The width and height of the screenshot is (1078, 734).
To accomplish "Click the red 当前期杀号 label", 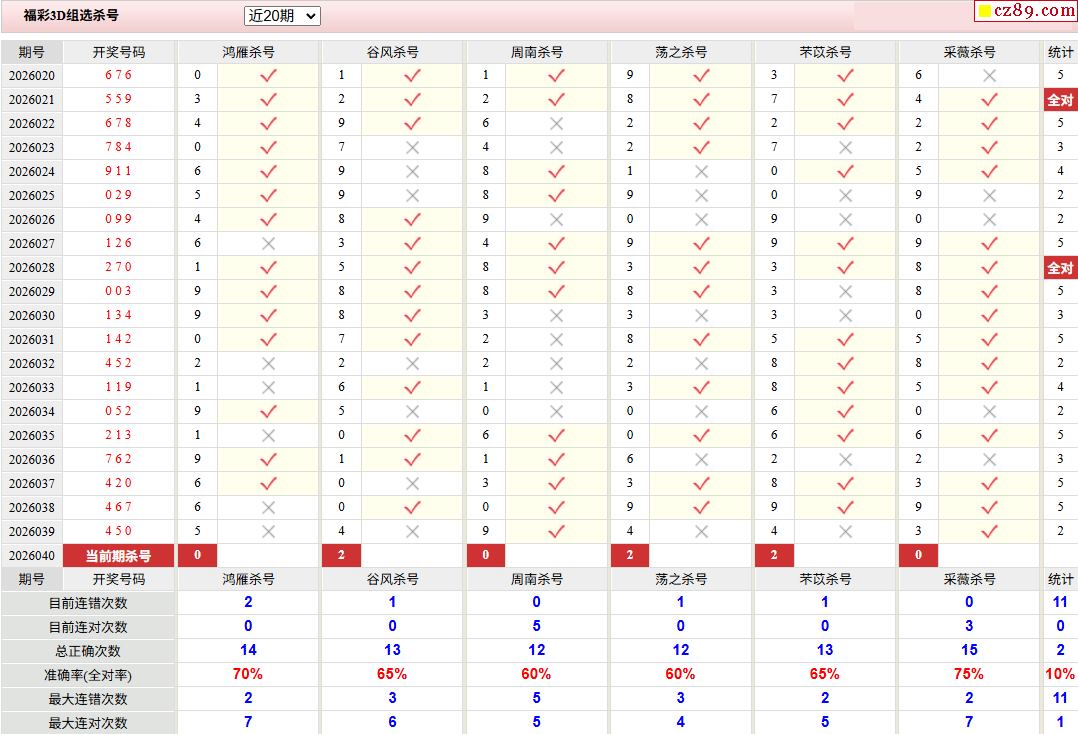I will (119, 556).
